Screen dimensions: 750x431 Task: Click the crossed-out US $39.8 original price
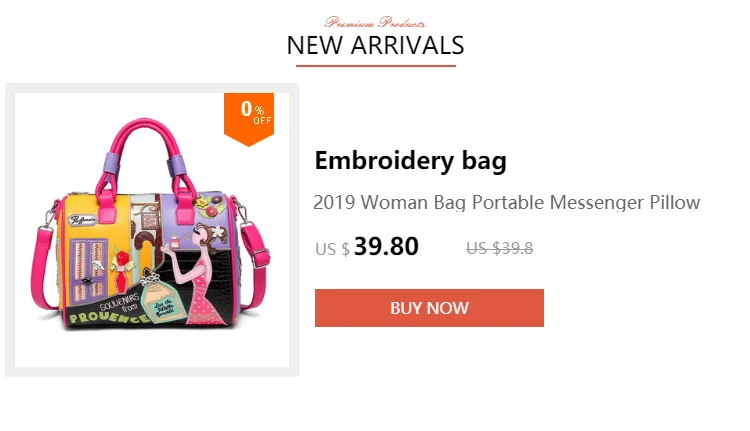[x=499, y=248]
